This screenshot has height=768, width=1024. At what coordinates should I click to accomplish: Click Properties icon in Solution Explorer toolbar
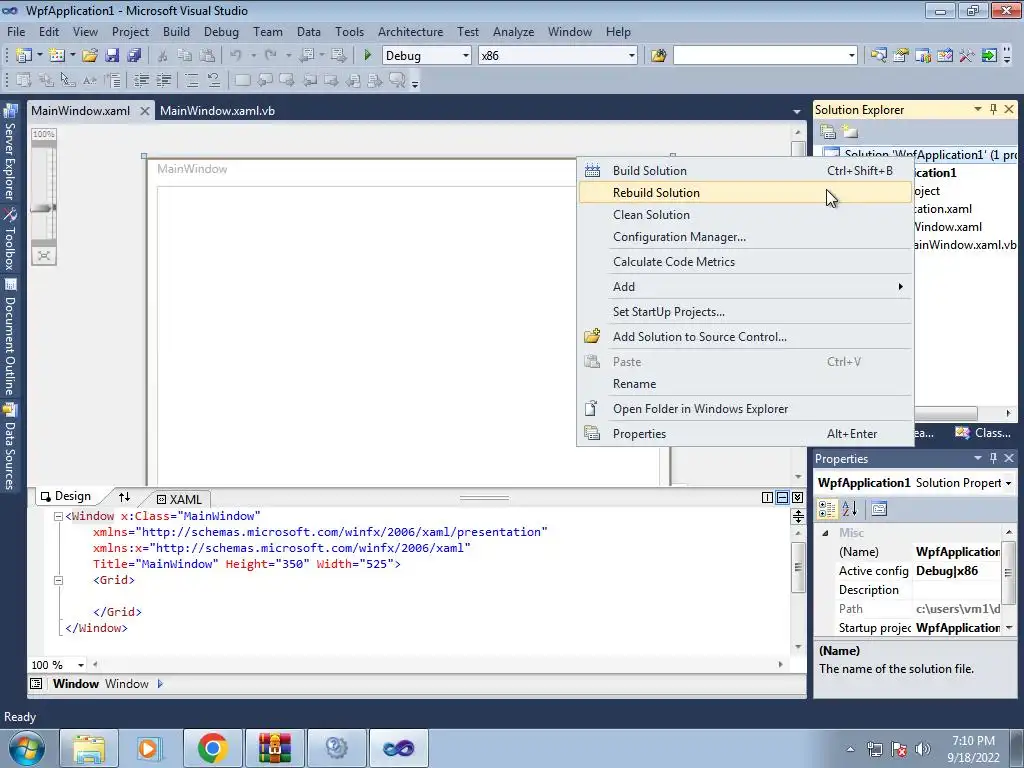(x=828, y=131)
